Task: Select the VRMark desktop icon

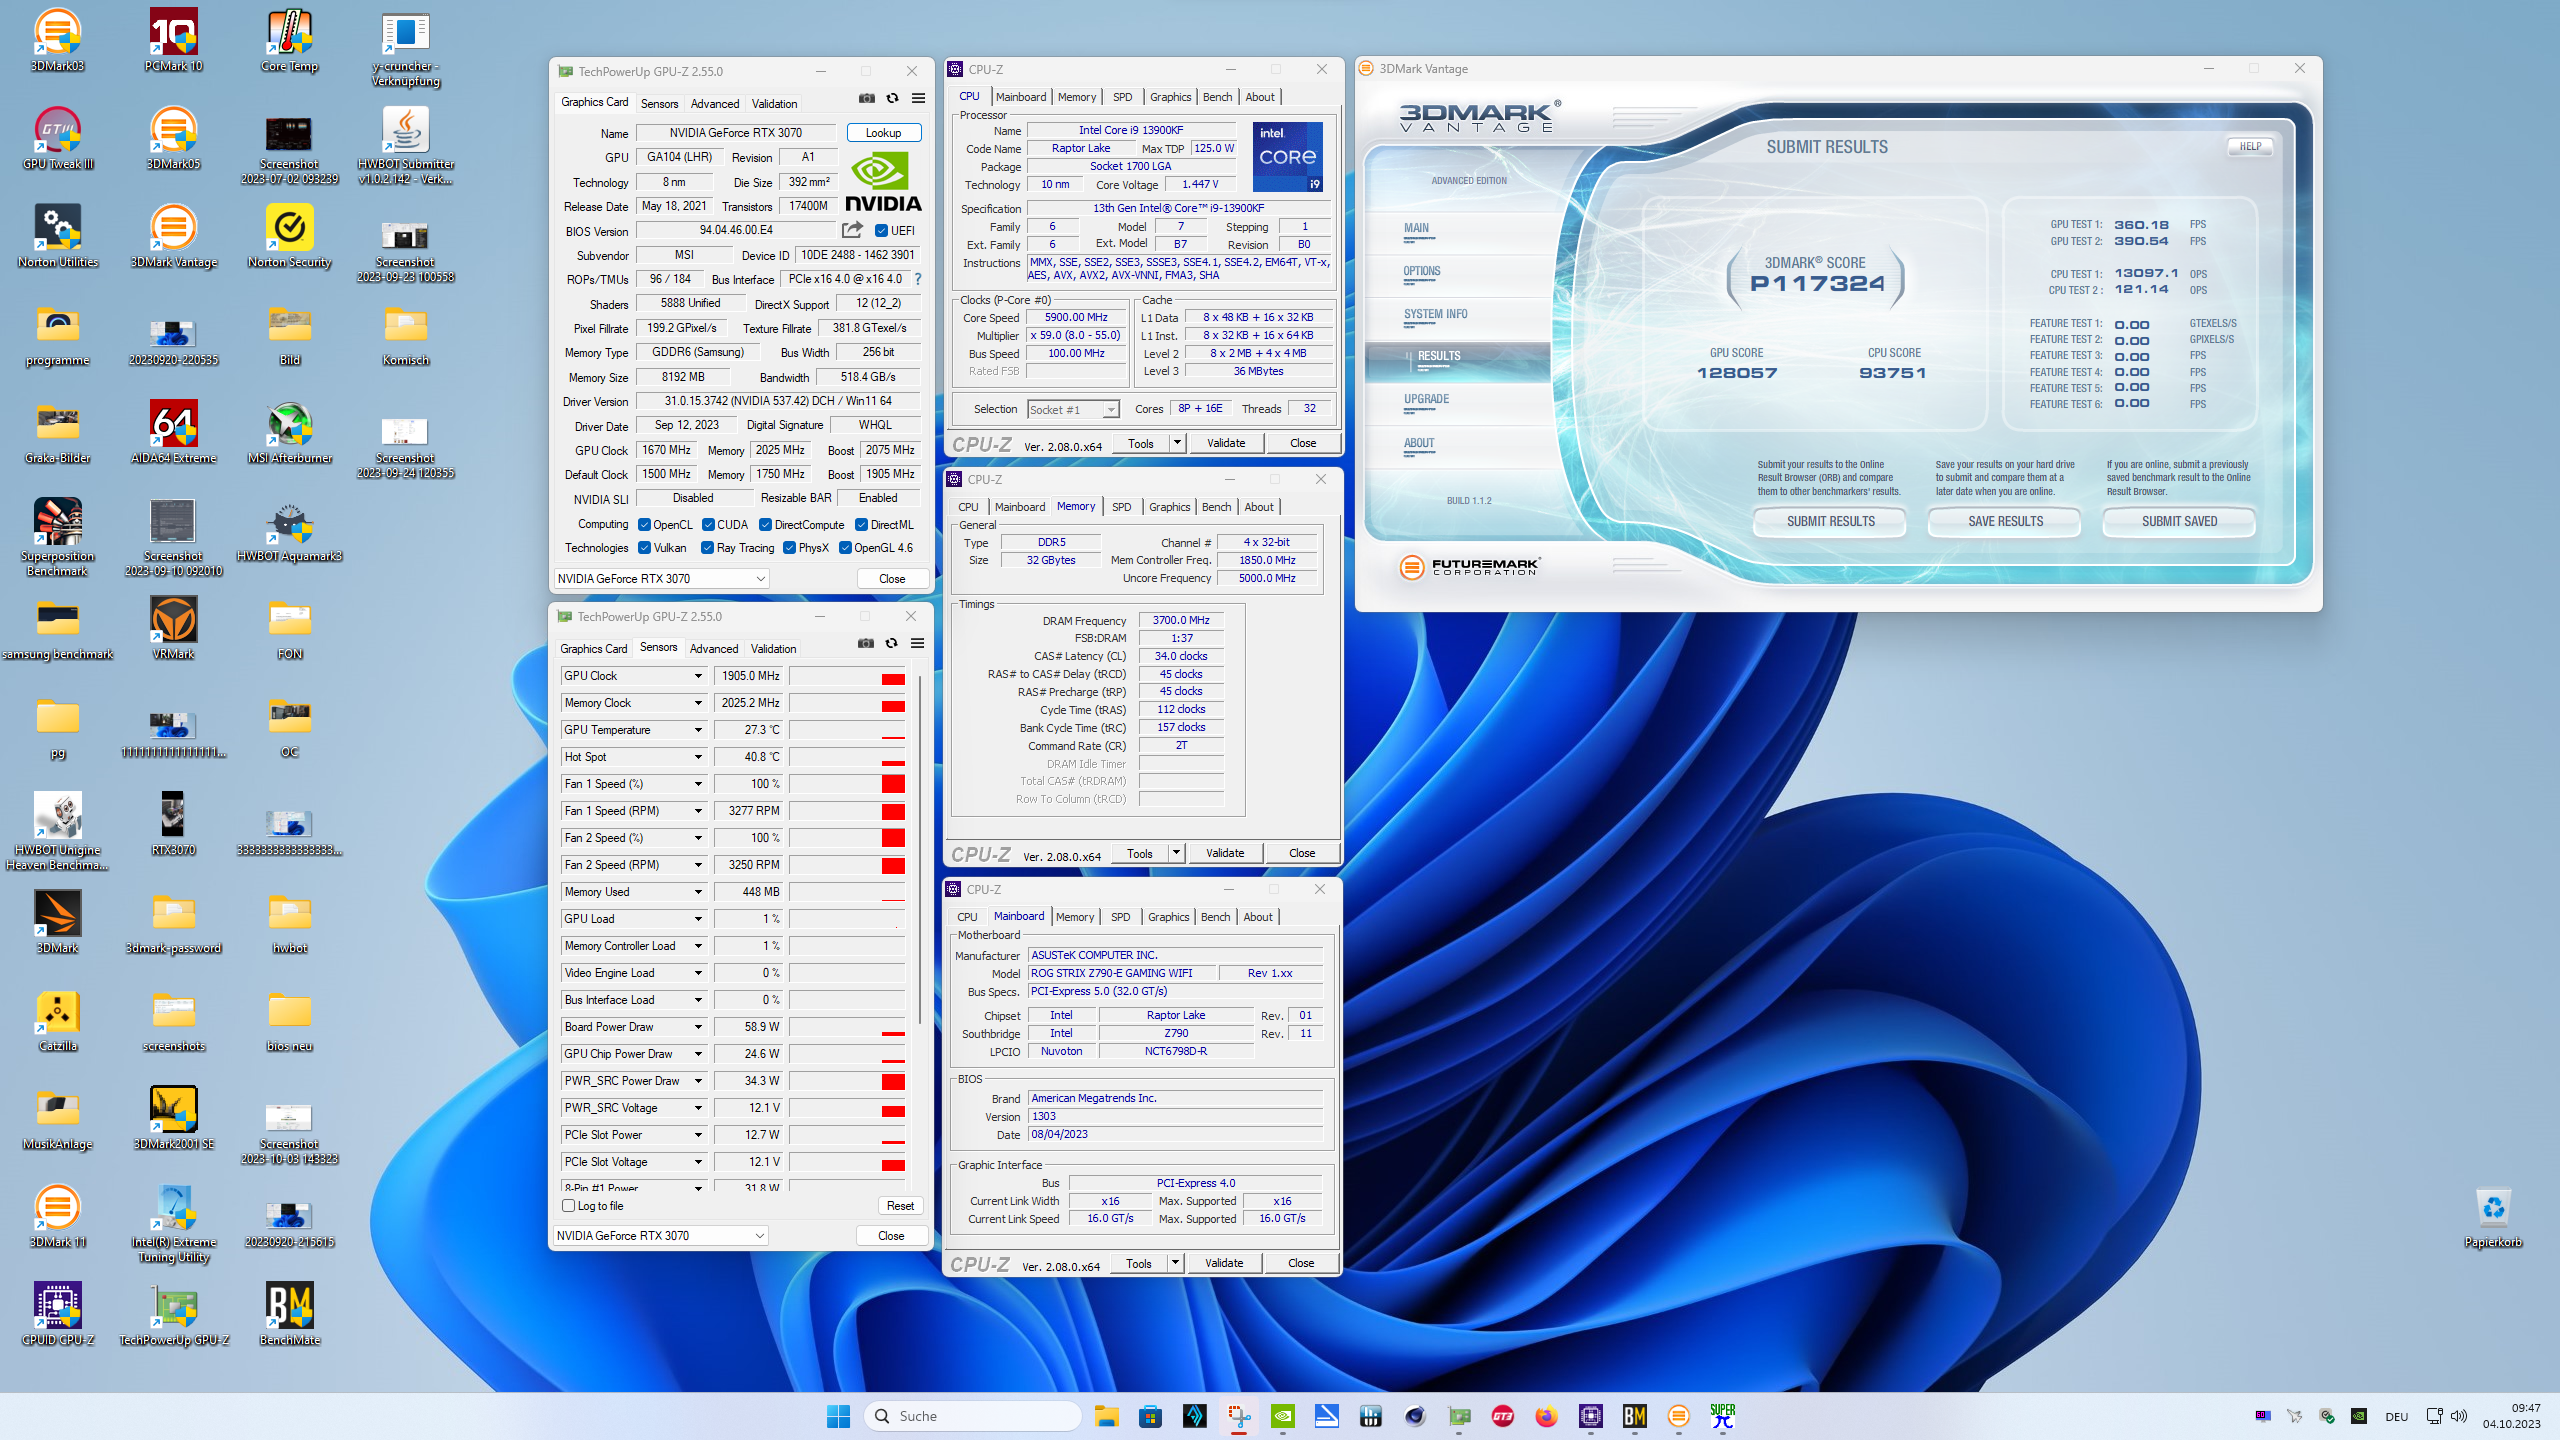Action: pyautogui.click(x=174, y=629)
